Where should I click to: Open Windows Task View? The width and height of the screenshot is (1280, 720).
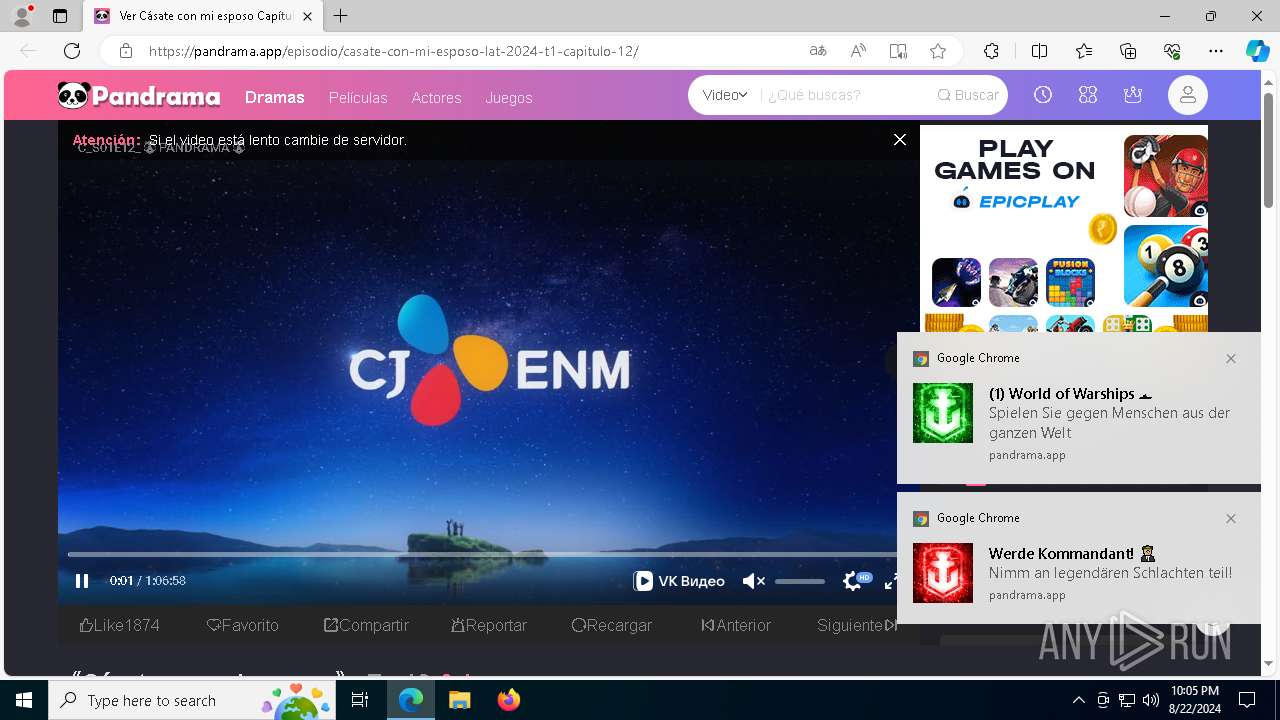[360, 700]
